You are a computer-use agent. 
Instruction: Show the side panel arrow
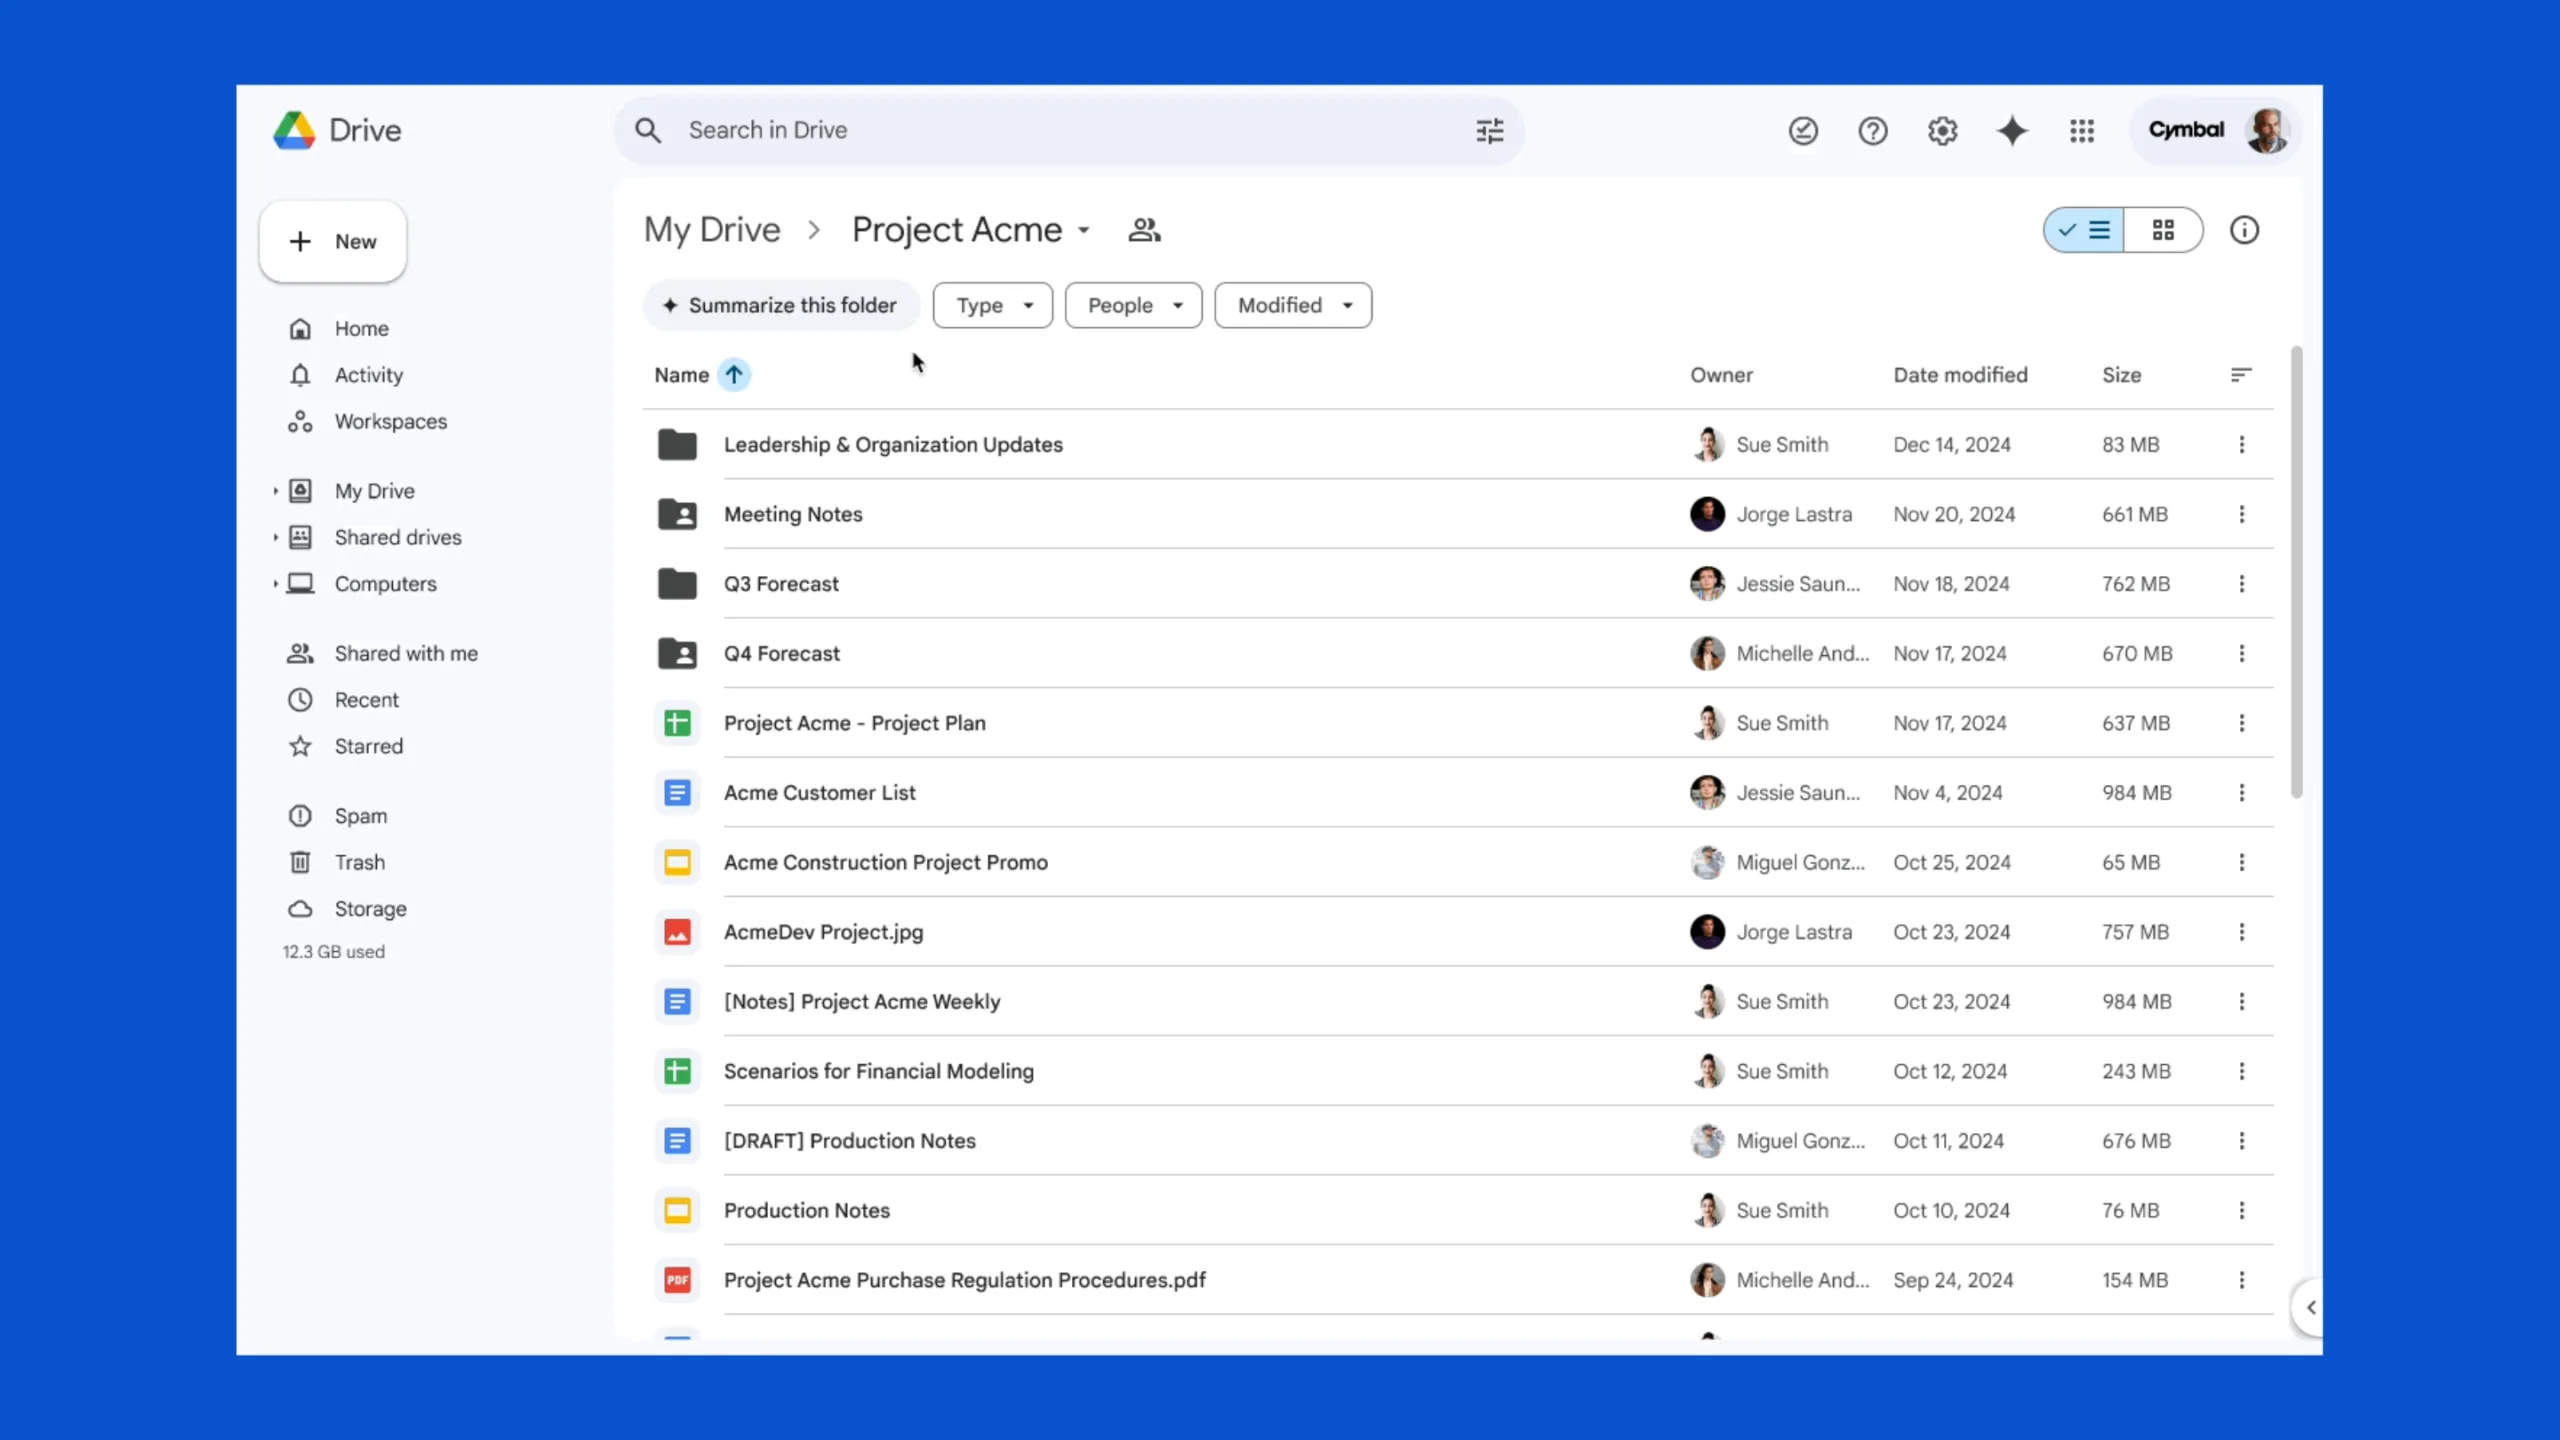pos(2310,1307)
